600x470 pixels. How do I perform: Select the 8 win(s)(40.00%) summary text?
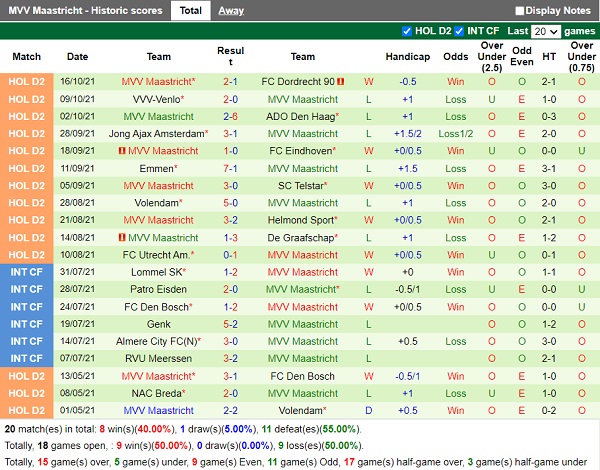pos(137,429)
